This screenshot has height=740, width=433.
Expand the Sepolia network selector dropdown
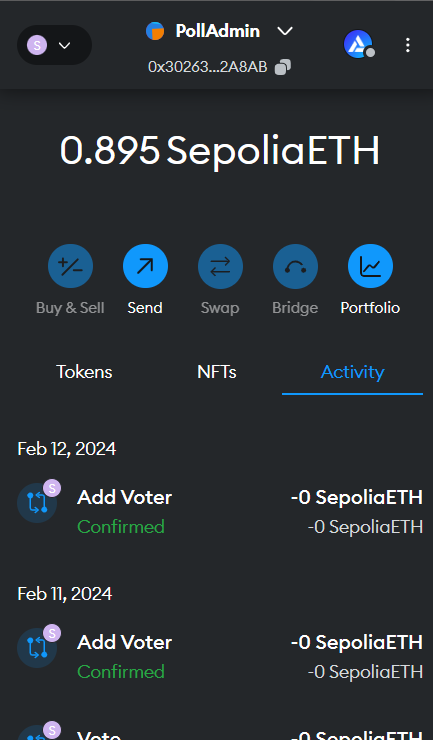pos(54,45)
